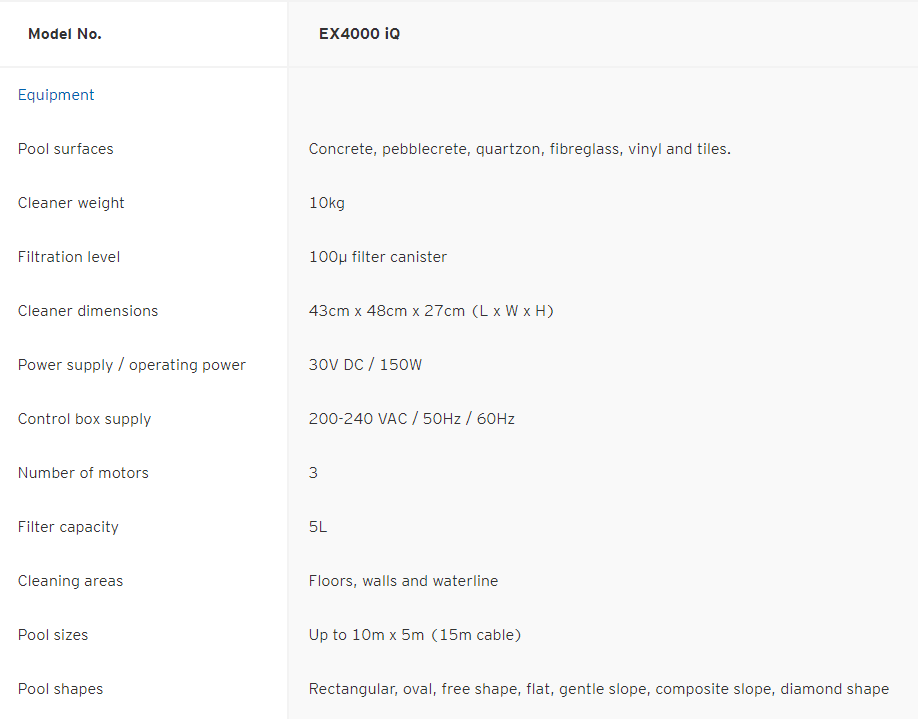Click the Model No. header cell
The image size is (918, 719).
click(x=65, y=34)
